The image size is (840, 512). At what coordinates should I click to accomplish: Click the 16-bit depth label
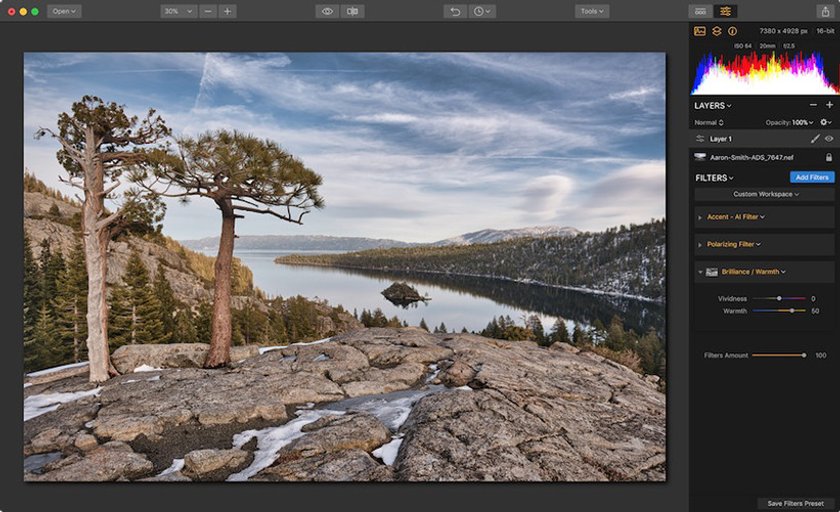point(825,31)
